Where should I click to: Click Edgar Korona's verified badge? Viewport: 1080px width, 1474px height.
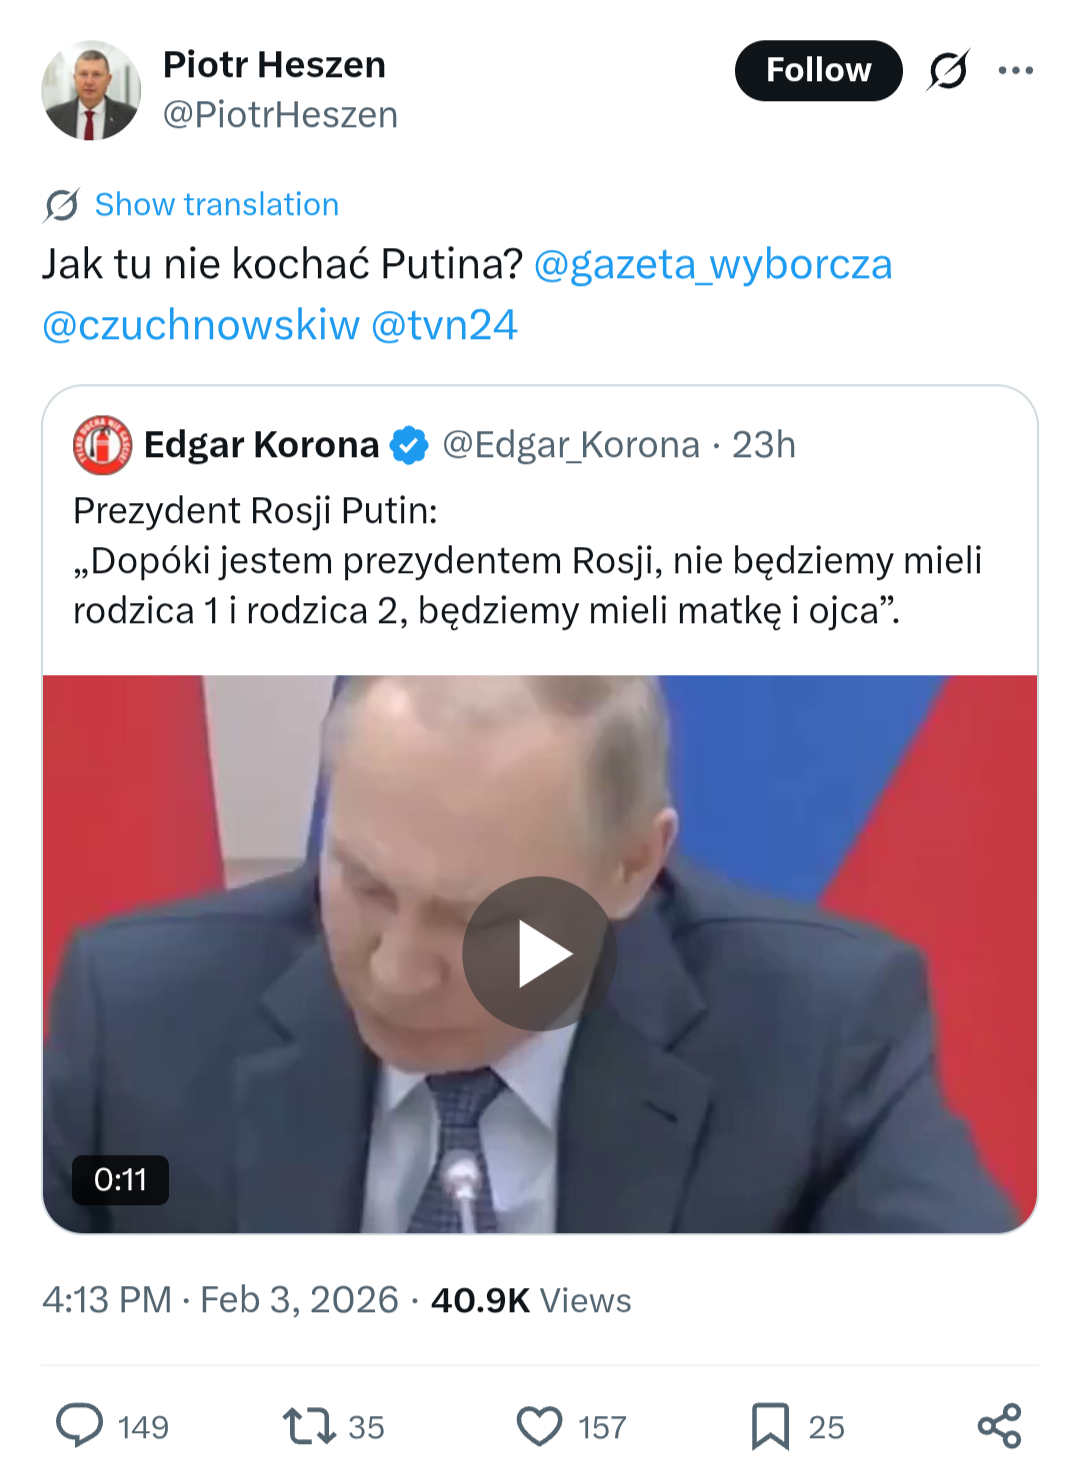click(x=409, y=445)
